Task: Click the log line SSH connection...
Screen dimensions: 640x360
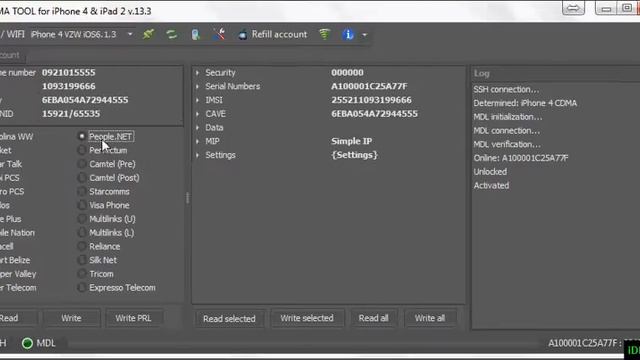Action: point(506,89)
